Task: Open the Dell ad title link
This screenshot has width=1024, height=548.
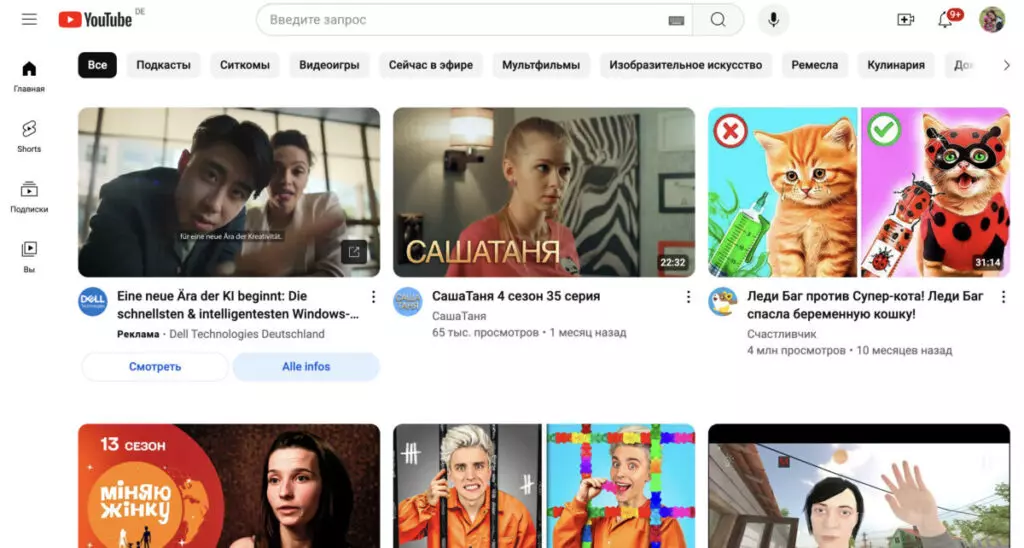Action: 238,305
